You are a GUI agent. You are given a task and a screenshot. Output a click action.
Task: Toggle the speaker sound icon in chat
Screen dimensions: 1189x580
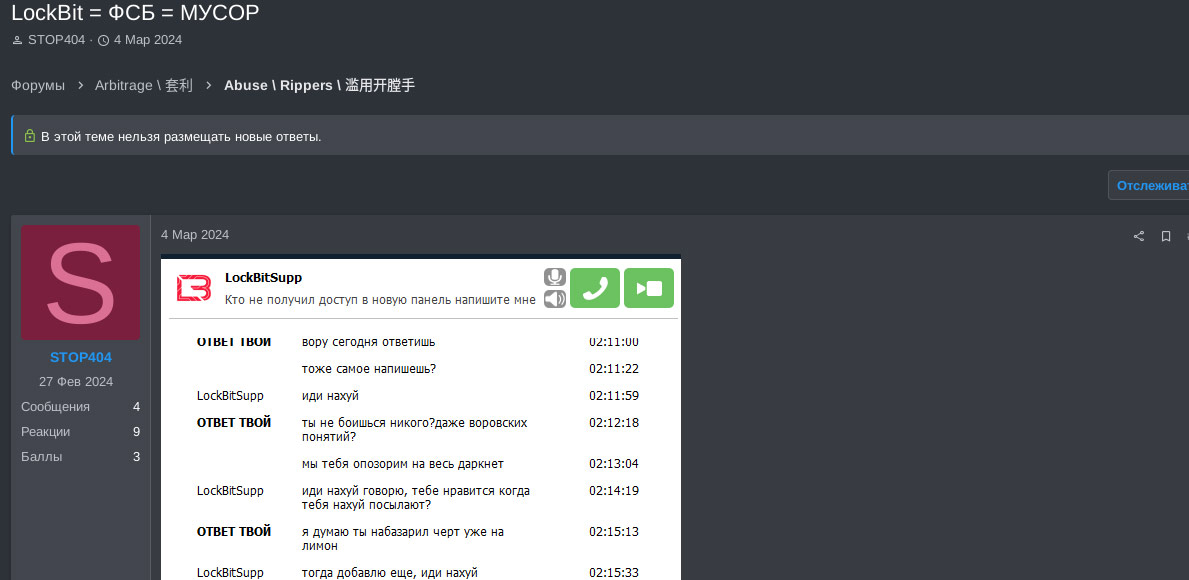554,299
